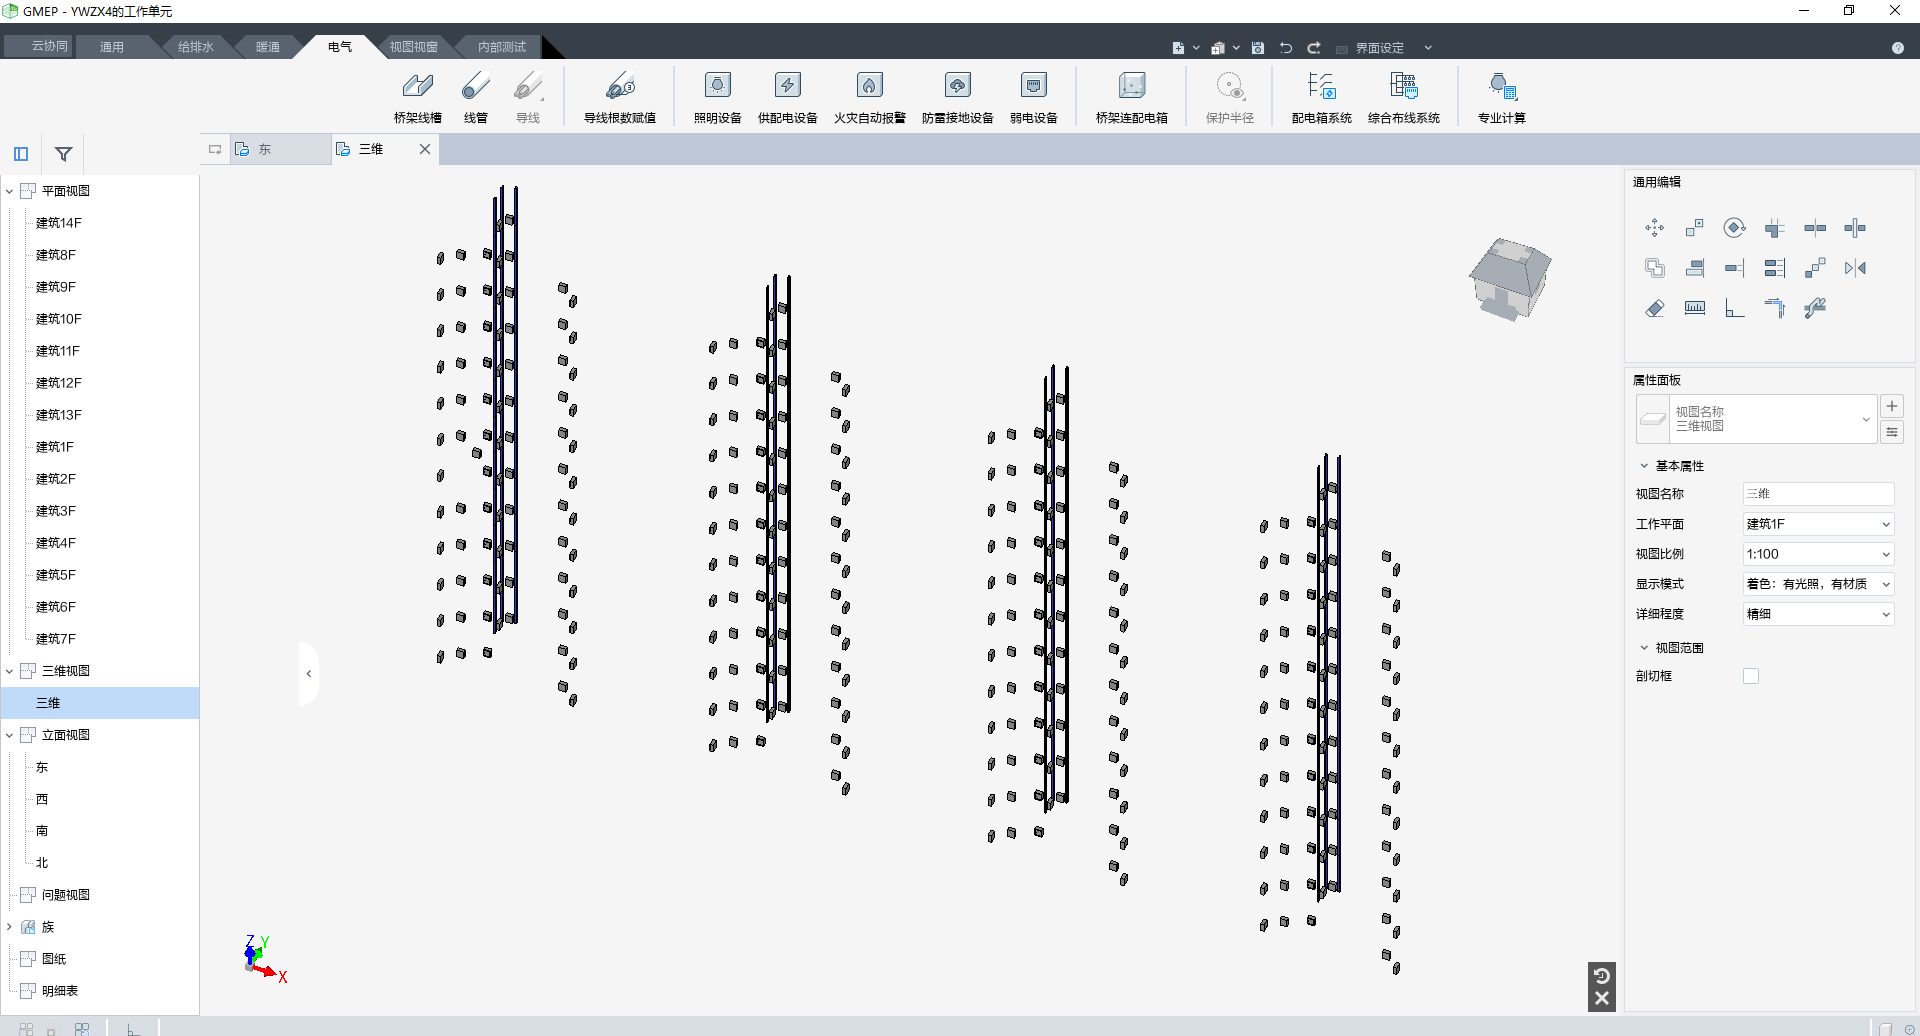
Task: Open the 工作平面 建筑1F dropdown
Action: (1818, 524)
